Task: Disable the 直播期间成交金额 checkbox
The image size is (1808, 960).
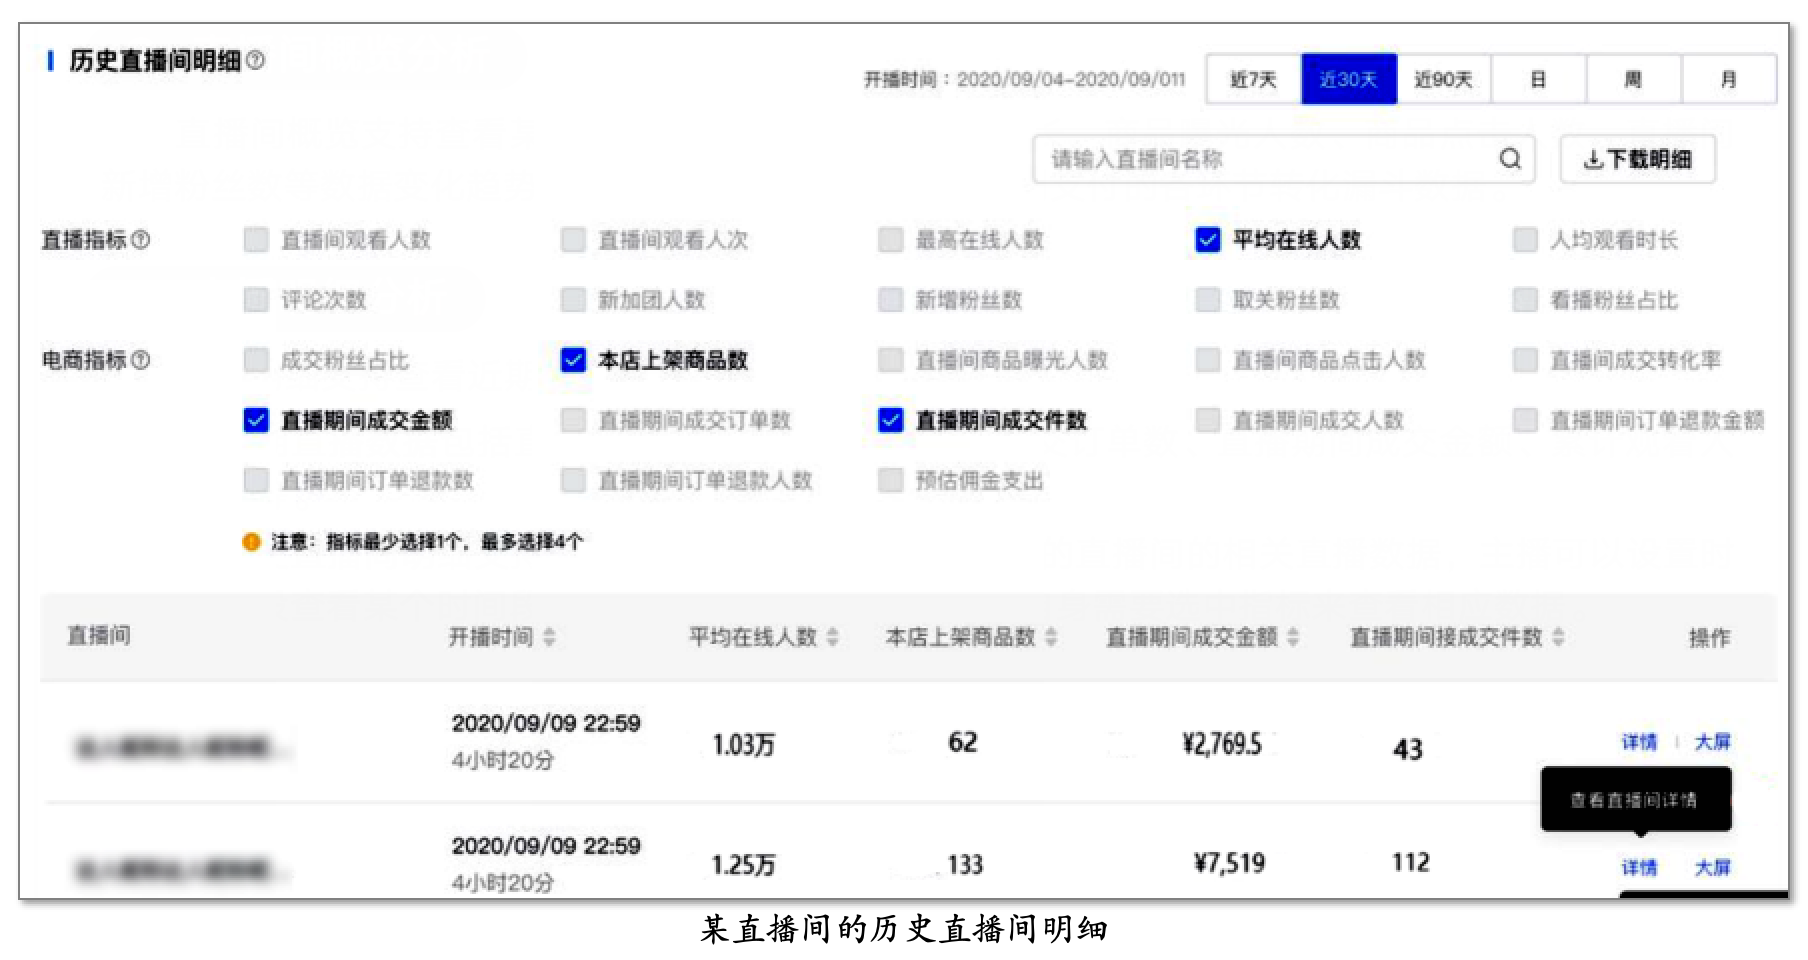Action: [256, 420]
